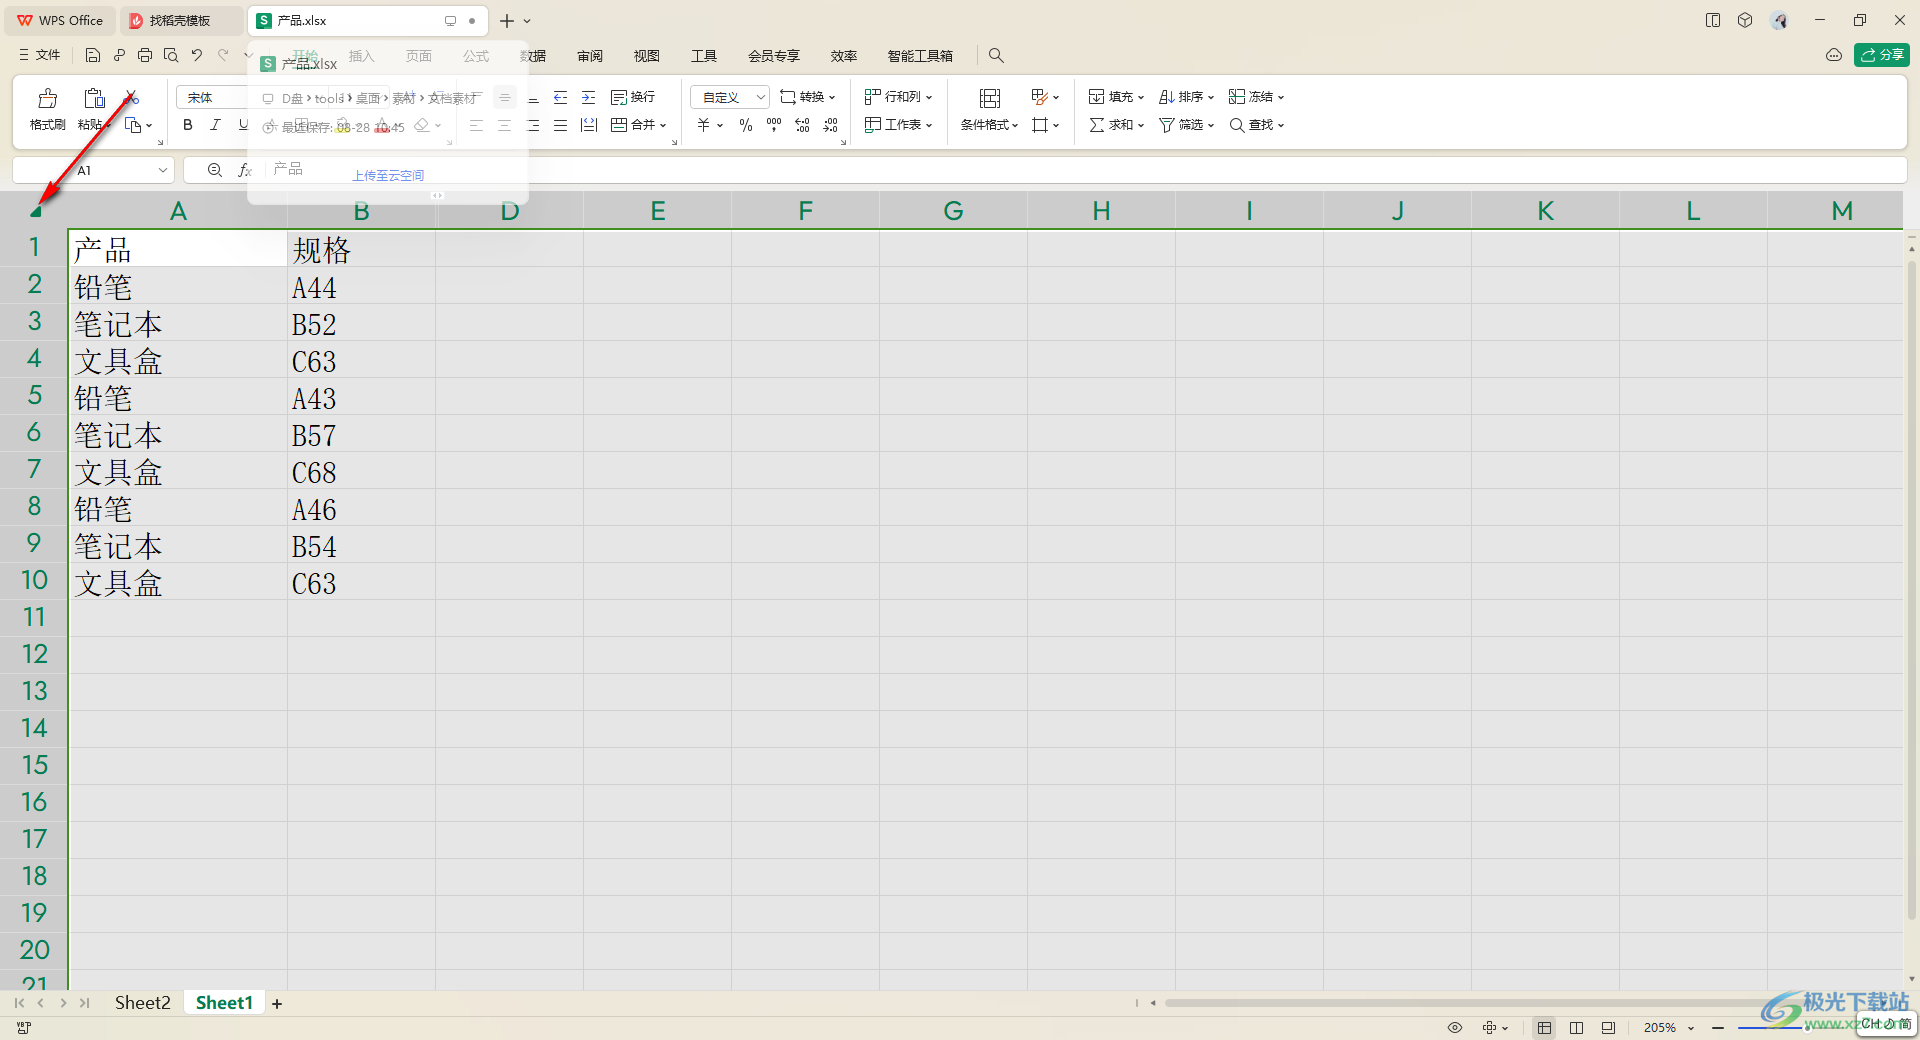Click the increase decimal places icon
This screenshot has height=1040, width=1920.
[802, 125]
